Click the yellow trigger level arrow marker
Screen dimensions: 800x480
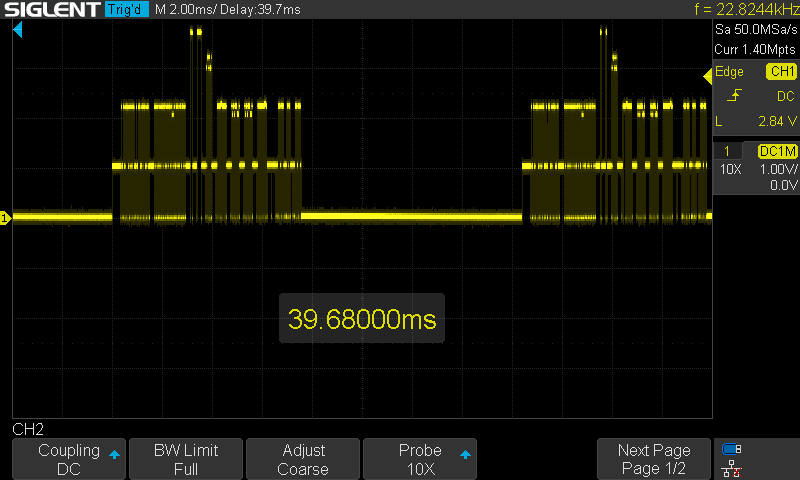point(708,77)
